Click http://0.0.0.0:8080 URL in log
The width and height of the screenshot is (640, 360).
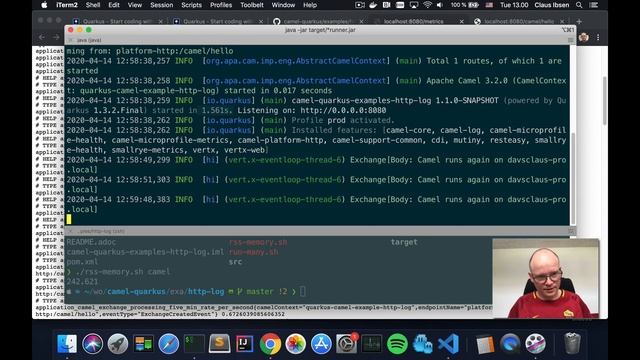pos(343,110)
